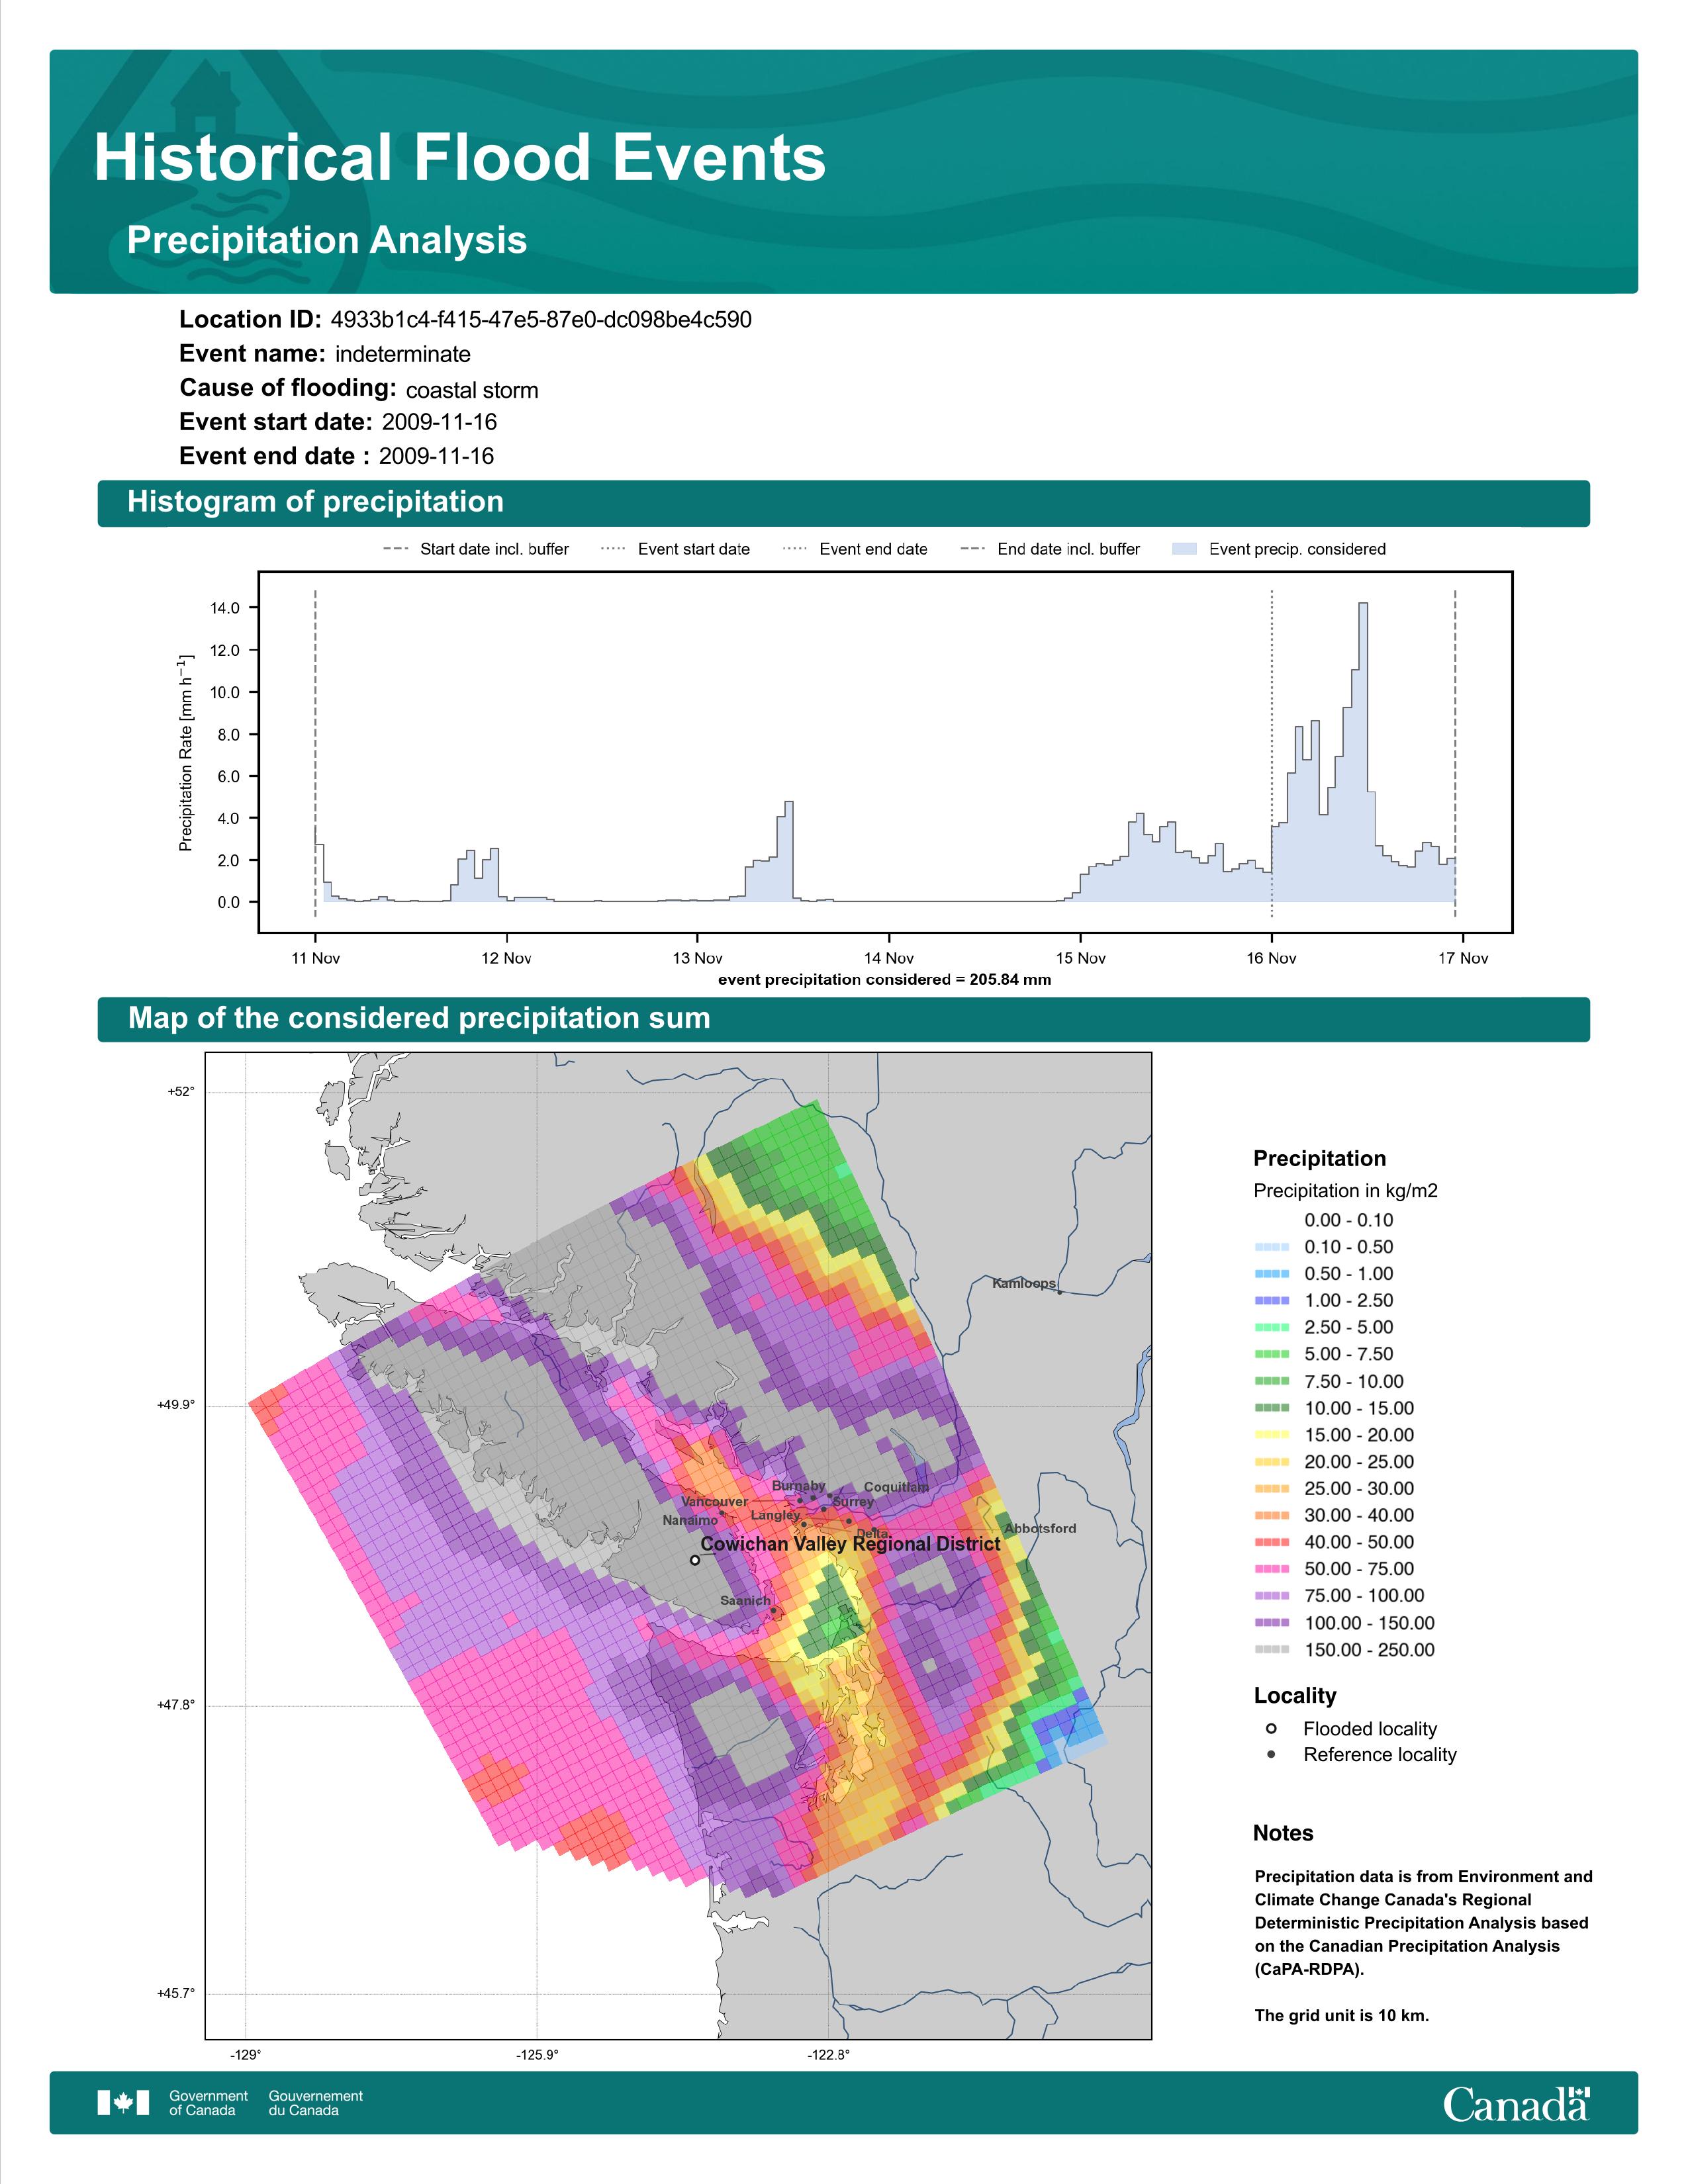Click the 40.00 - 50.00 precipitation swatch
Viewport: 1688px width, 2184px height.
coord(1271,1542)
